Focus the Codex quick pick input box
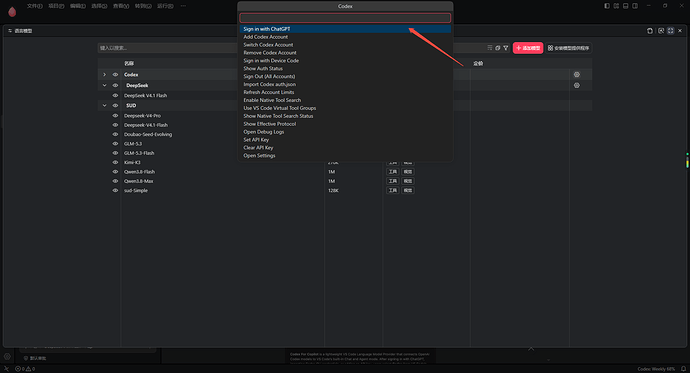690x373 pixels. click(x=345, y=18)
